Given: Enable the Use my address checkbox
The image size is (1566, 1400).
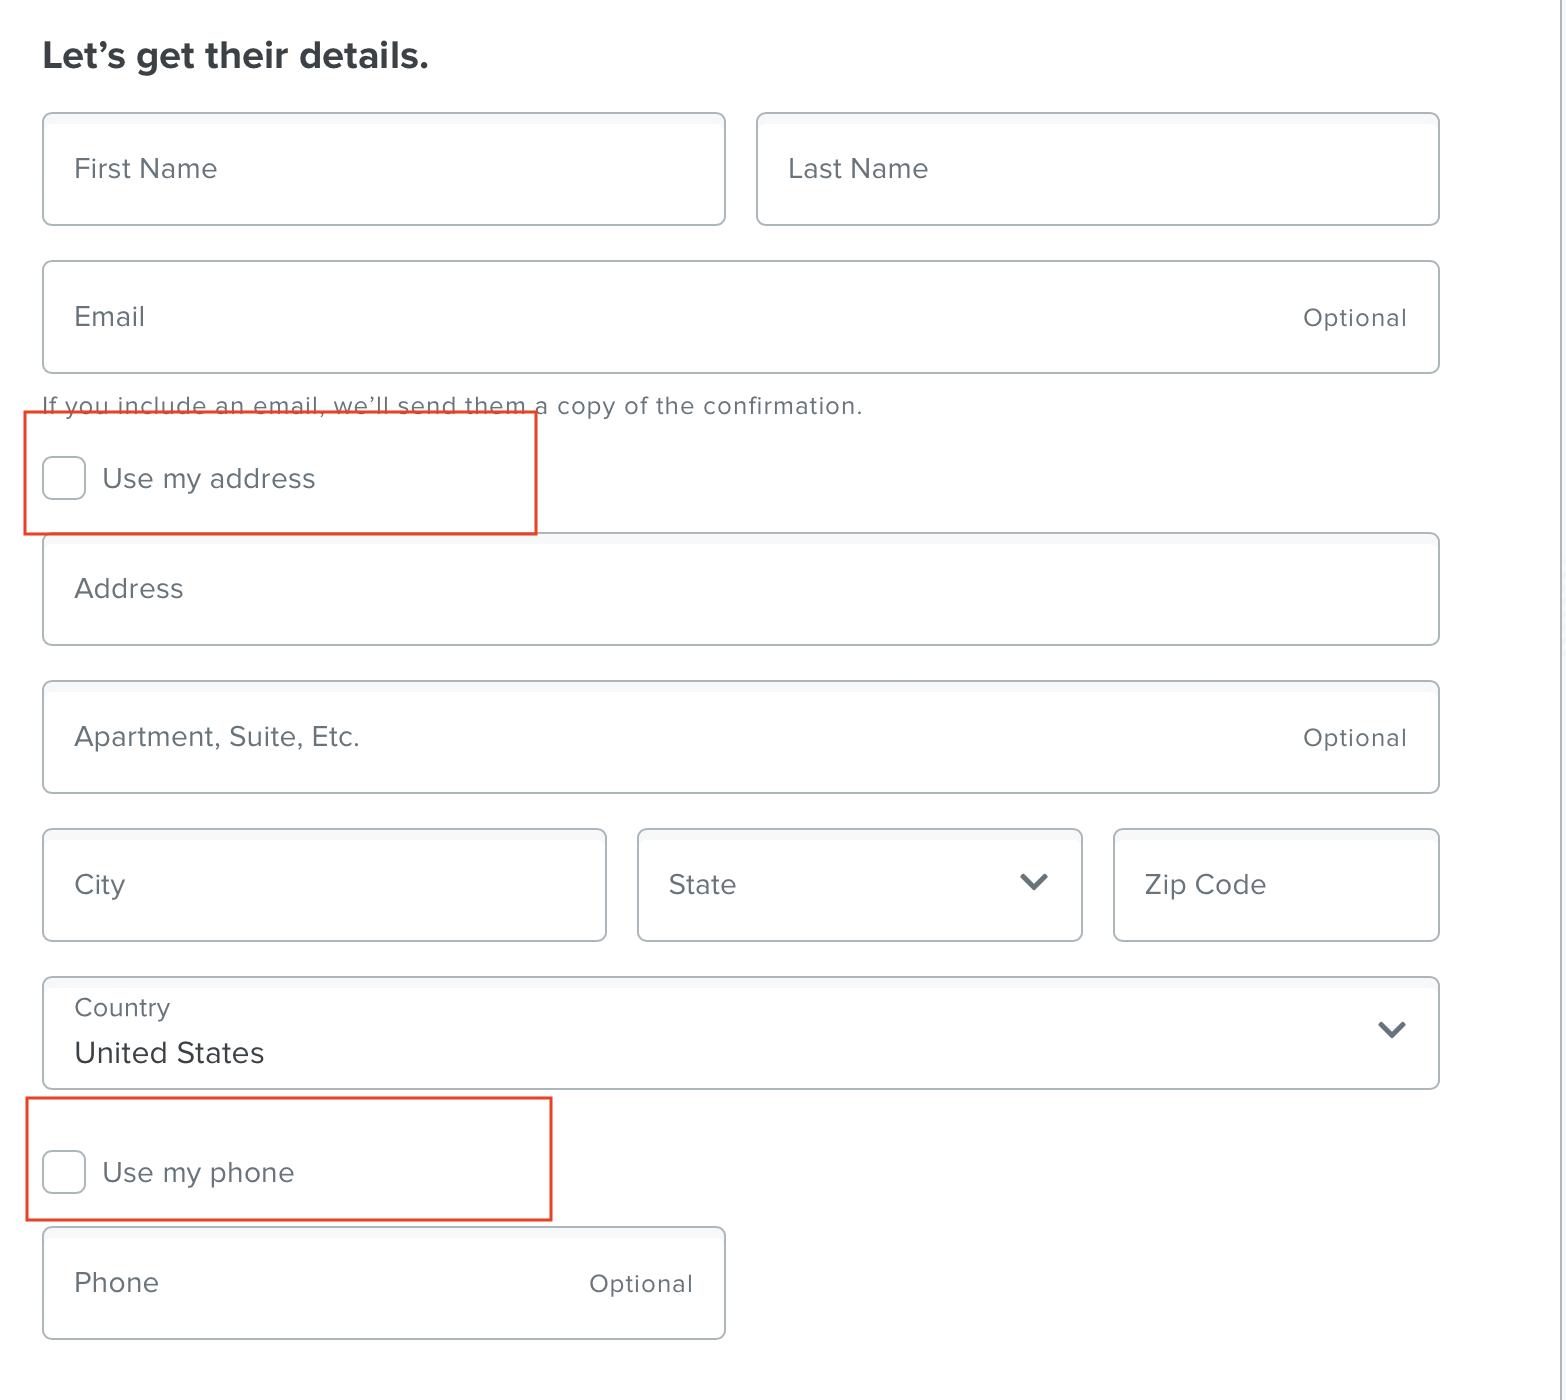Looking at the screenshot, I should coord(64,478).
